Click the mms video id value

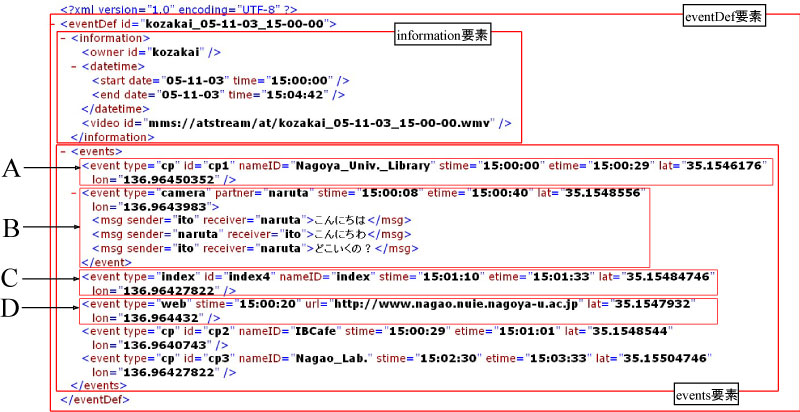pos(329,123)
